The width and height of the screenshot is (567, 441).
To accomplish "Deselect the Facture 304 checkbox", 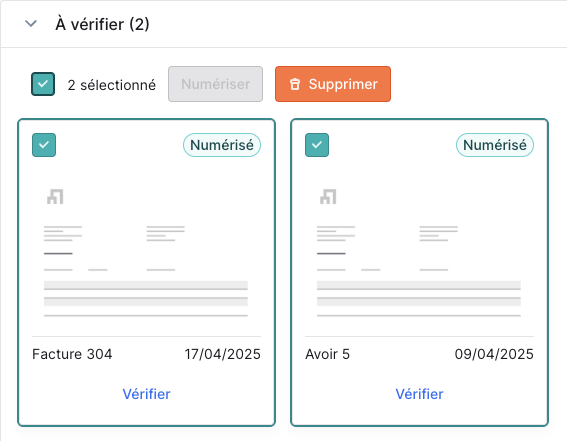I will (44, 145).
